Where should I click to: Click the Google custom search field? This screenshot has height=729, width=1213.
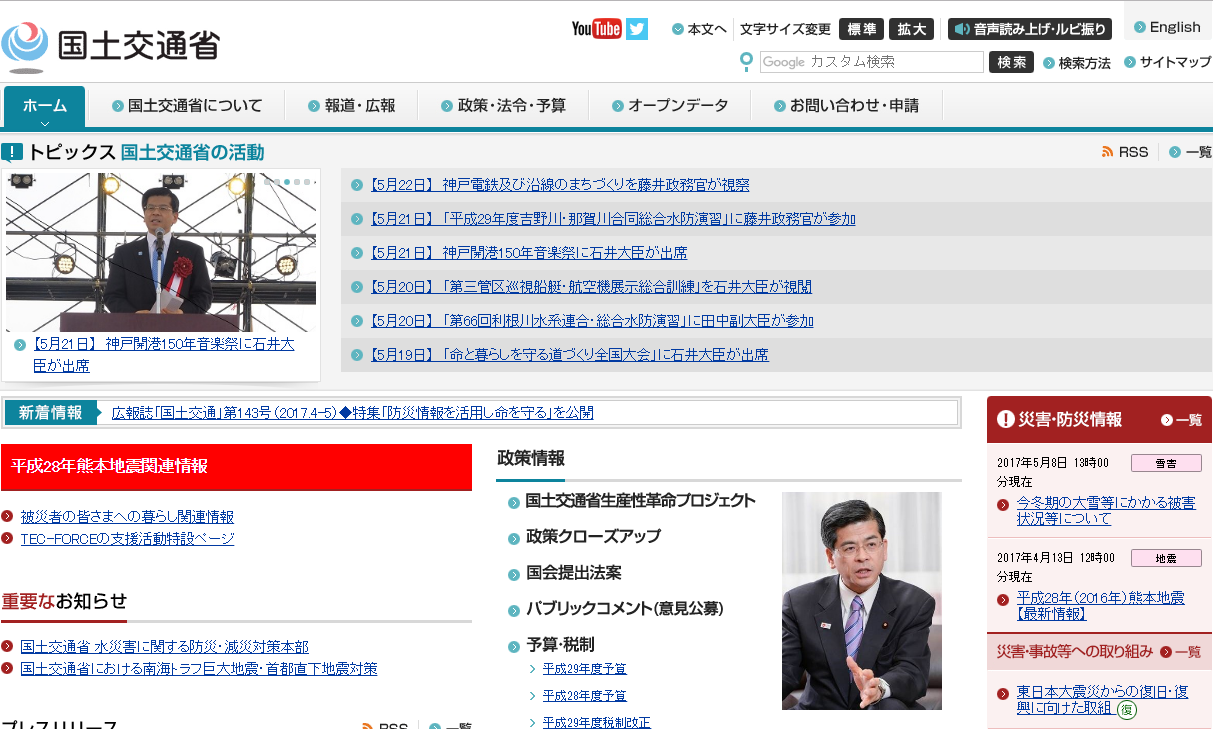(x=871, y=62)
